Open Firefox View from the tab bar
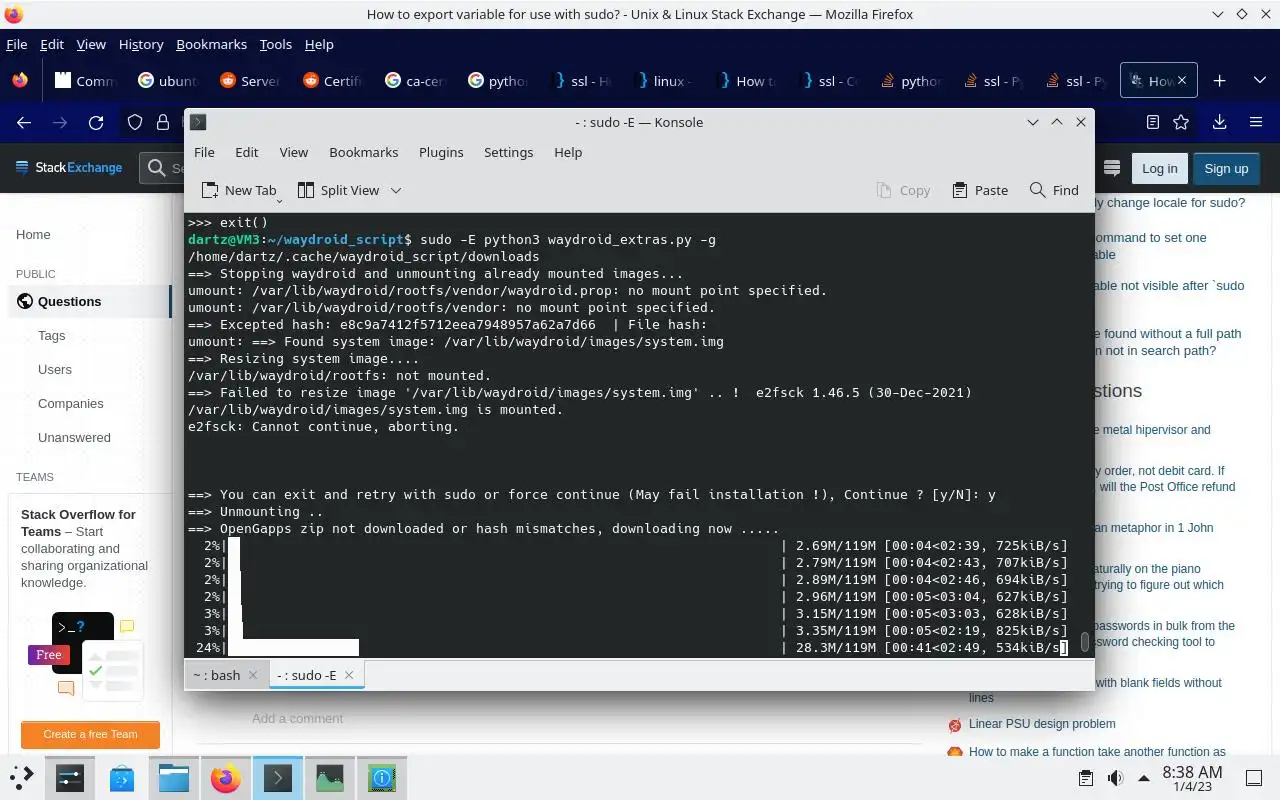 (x=20, y=81)
